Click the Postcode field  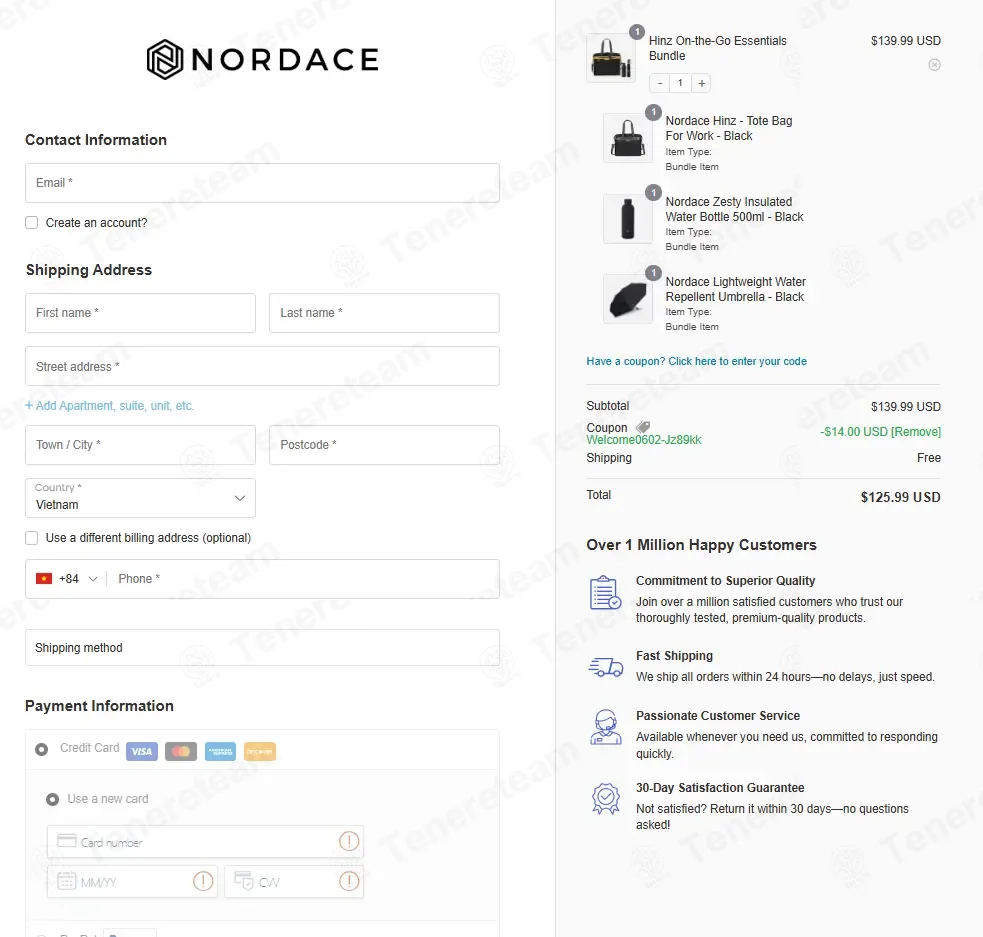coord(384,445)
